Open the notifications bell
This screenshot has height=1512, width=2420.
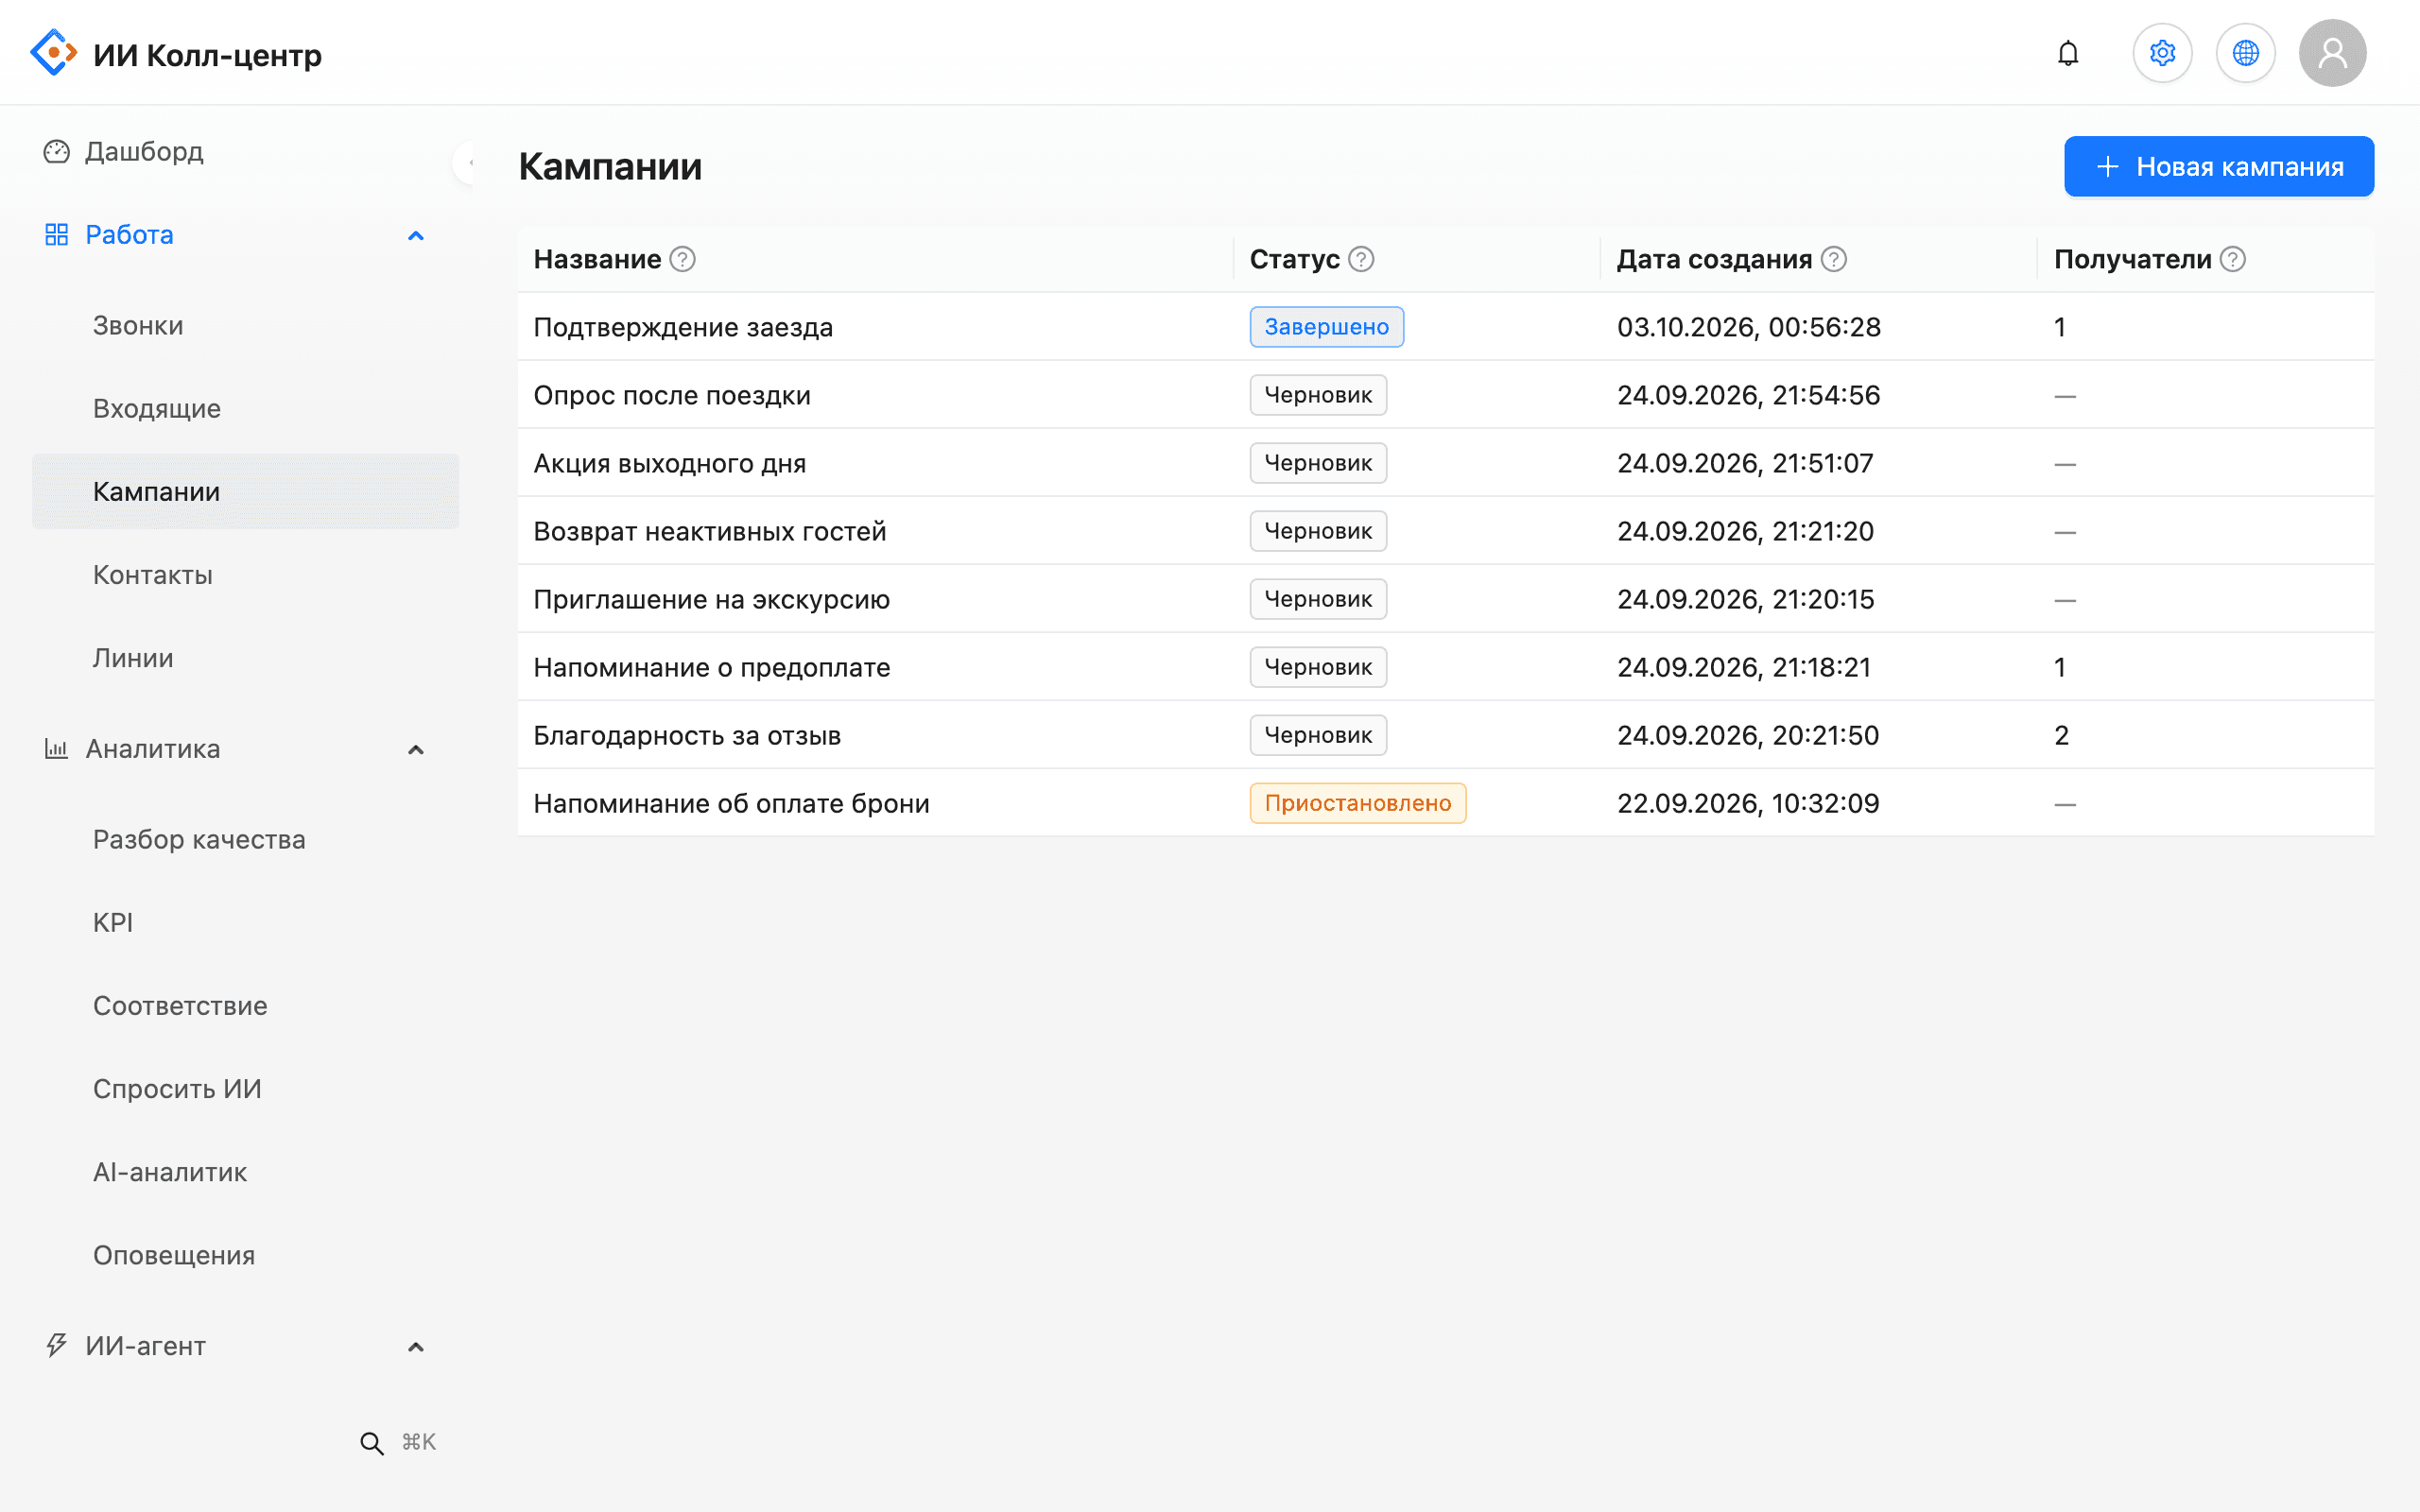(2068, 53)
